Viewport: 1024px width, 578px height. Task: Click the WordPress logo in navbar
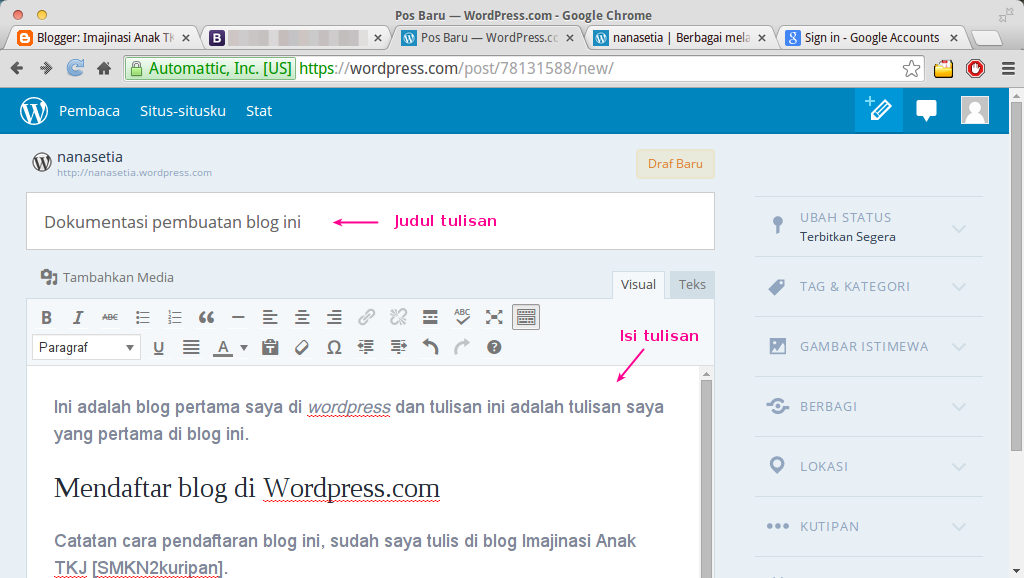coord(34,111)
